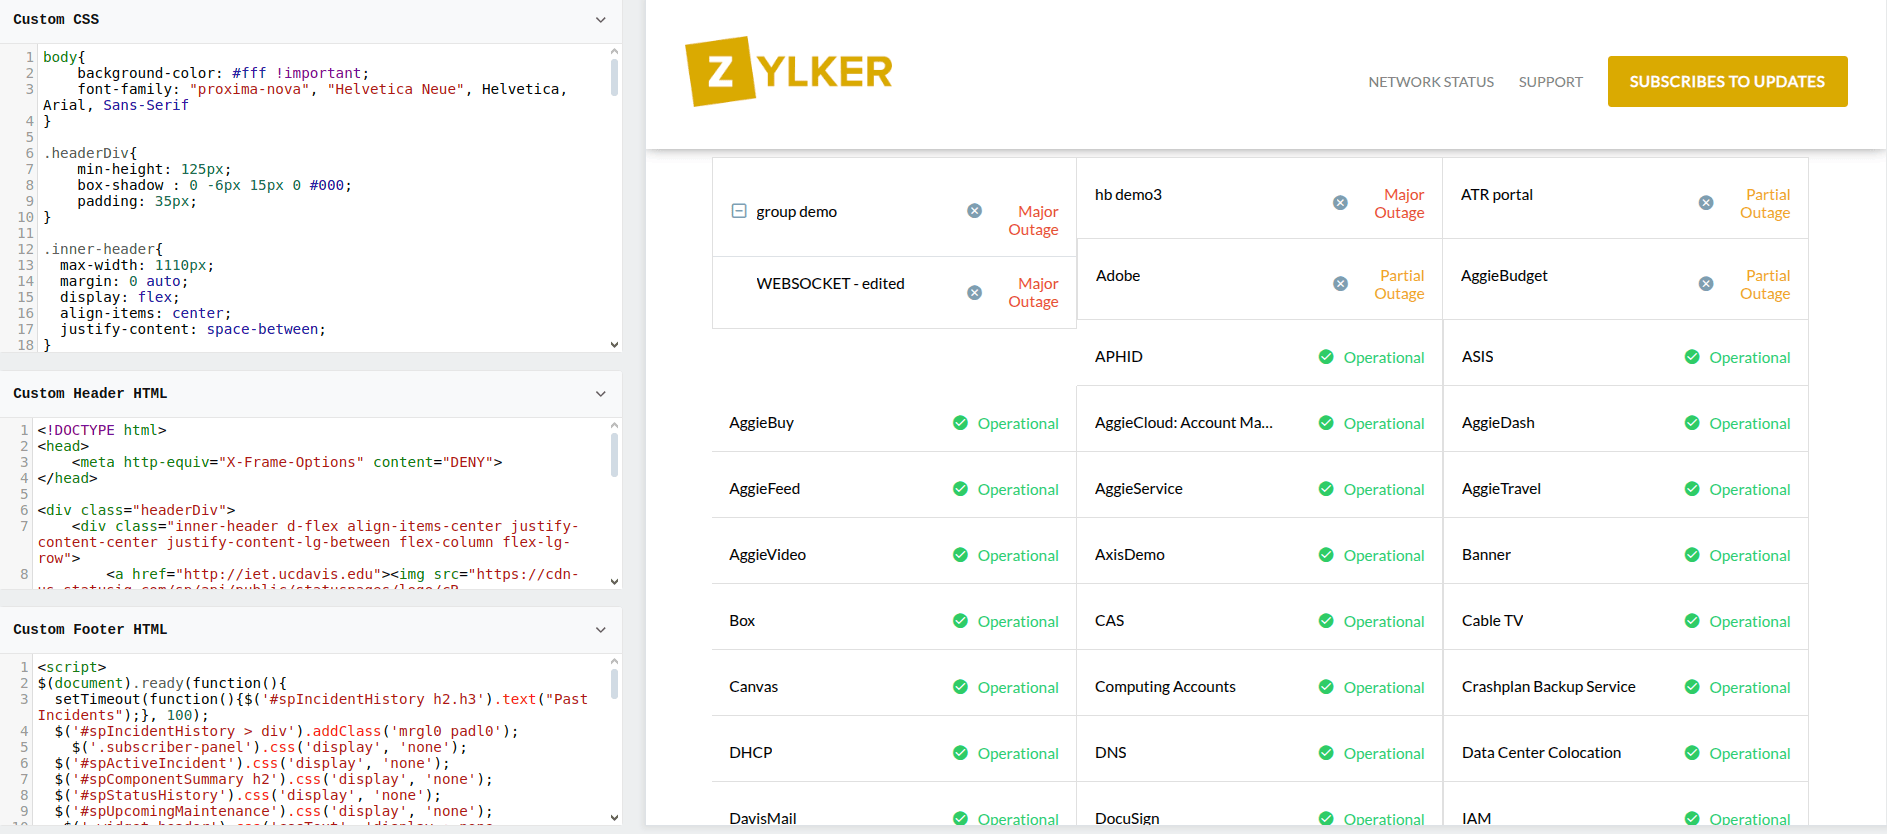
Task: Click operational check icon for AggieService
Action: tap(1326, 489)
